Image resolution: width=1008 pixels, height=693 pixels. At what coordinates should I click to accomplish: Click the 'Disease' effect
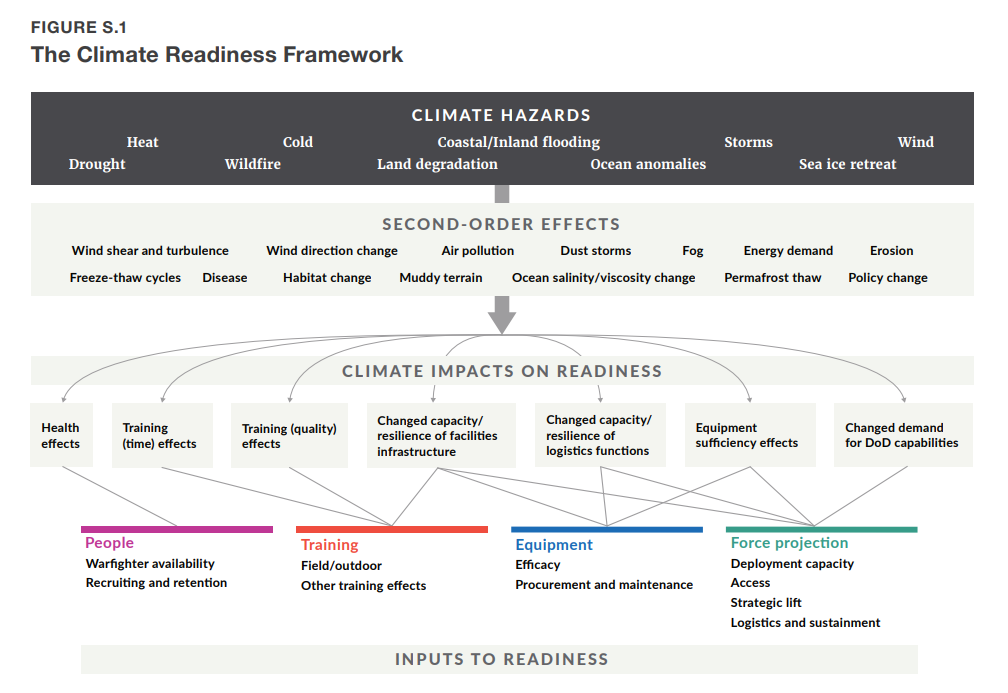click(x=225, y=278)
